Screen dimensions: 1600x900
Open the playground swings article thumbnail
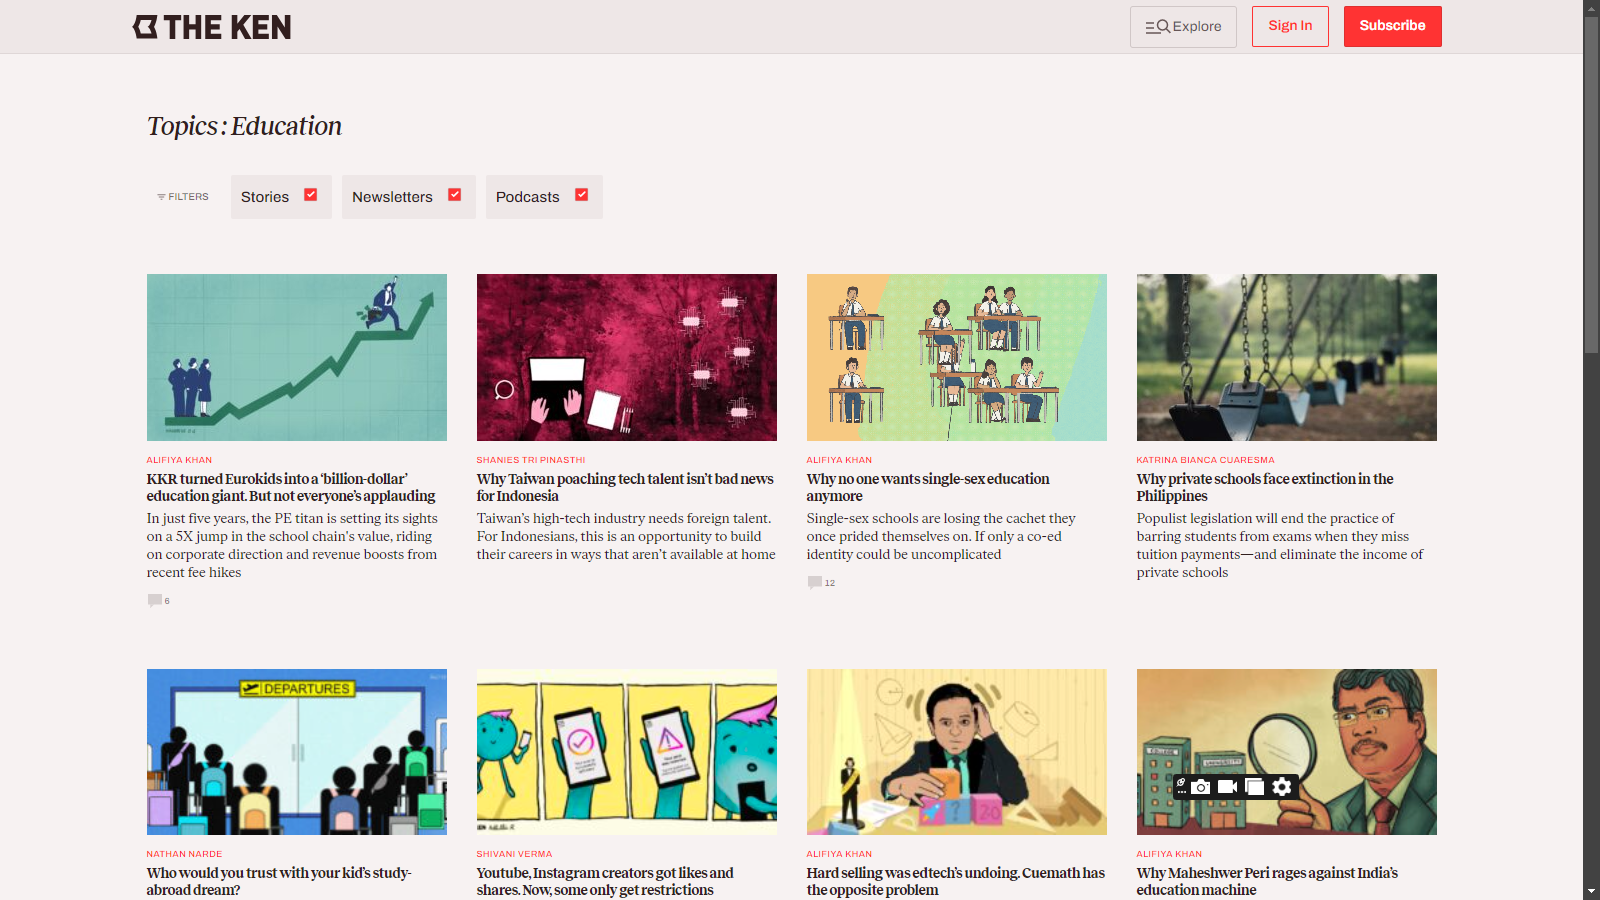[1286, 357]
